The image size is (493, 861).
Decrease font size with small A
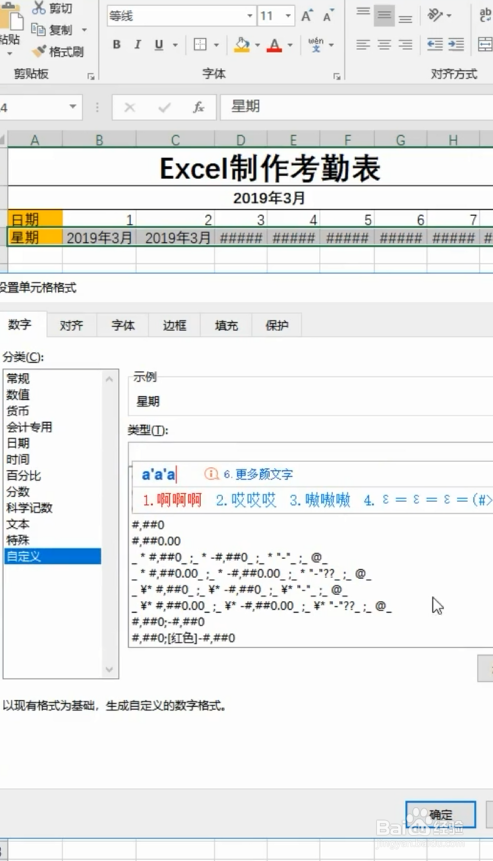tap(328, 16)
